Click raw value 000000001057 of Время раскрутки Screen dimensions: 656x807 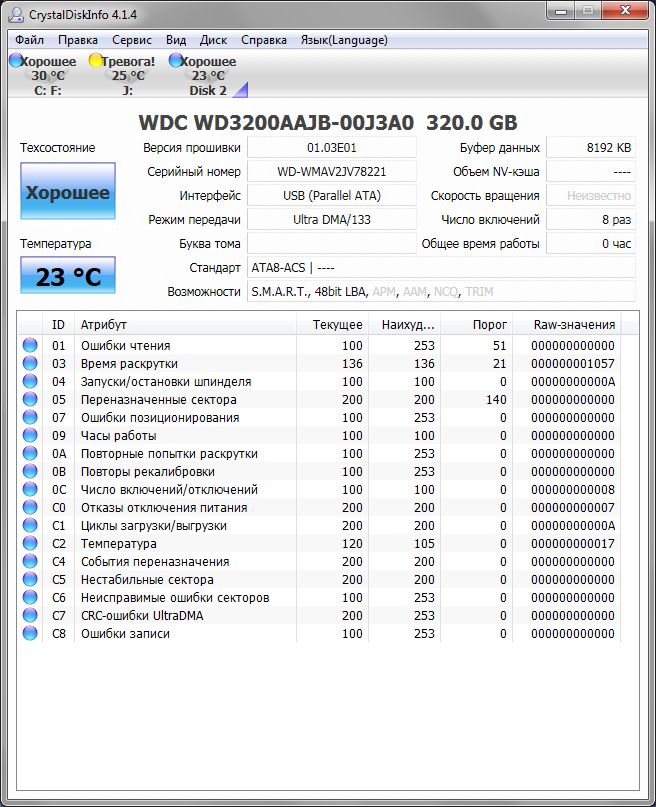[573, 364]
